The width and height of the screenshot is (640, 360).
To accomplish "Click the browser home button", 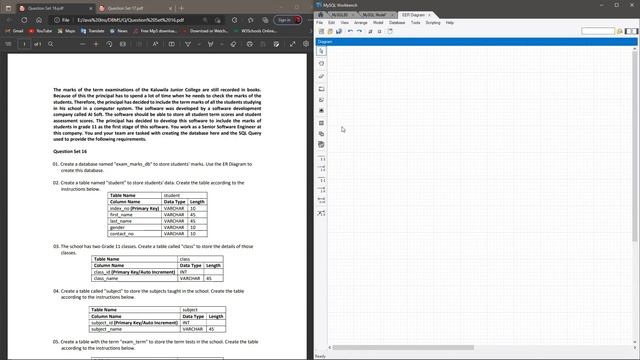I will tap(39, 20).
